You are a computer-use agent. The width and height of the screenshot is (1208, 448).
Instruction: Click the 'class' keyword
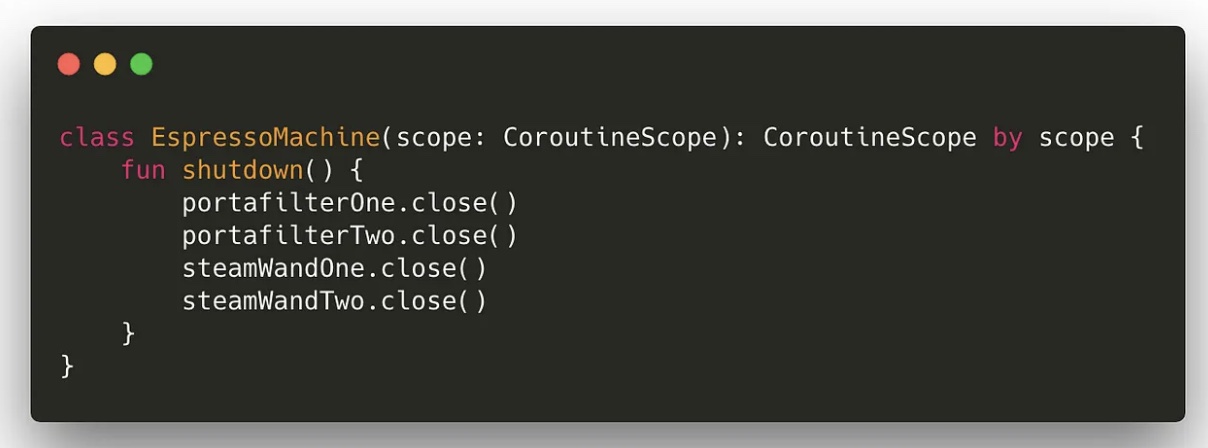coord(97,137)
